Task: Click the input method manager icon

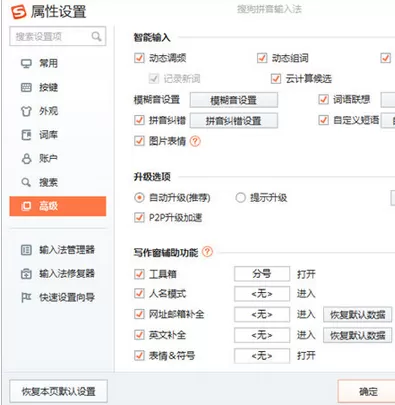Action: [26, 250]
